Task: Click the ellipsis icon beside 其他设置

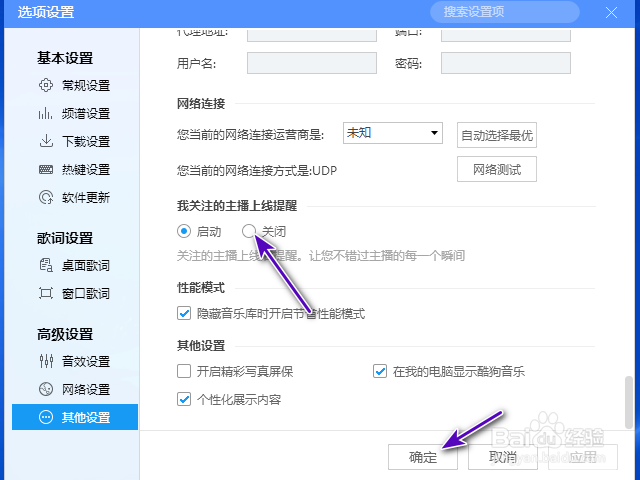Action: [46, 417]
